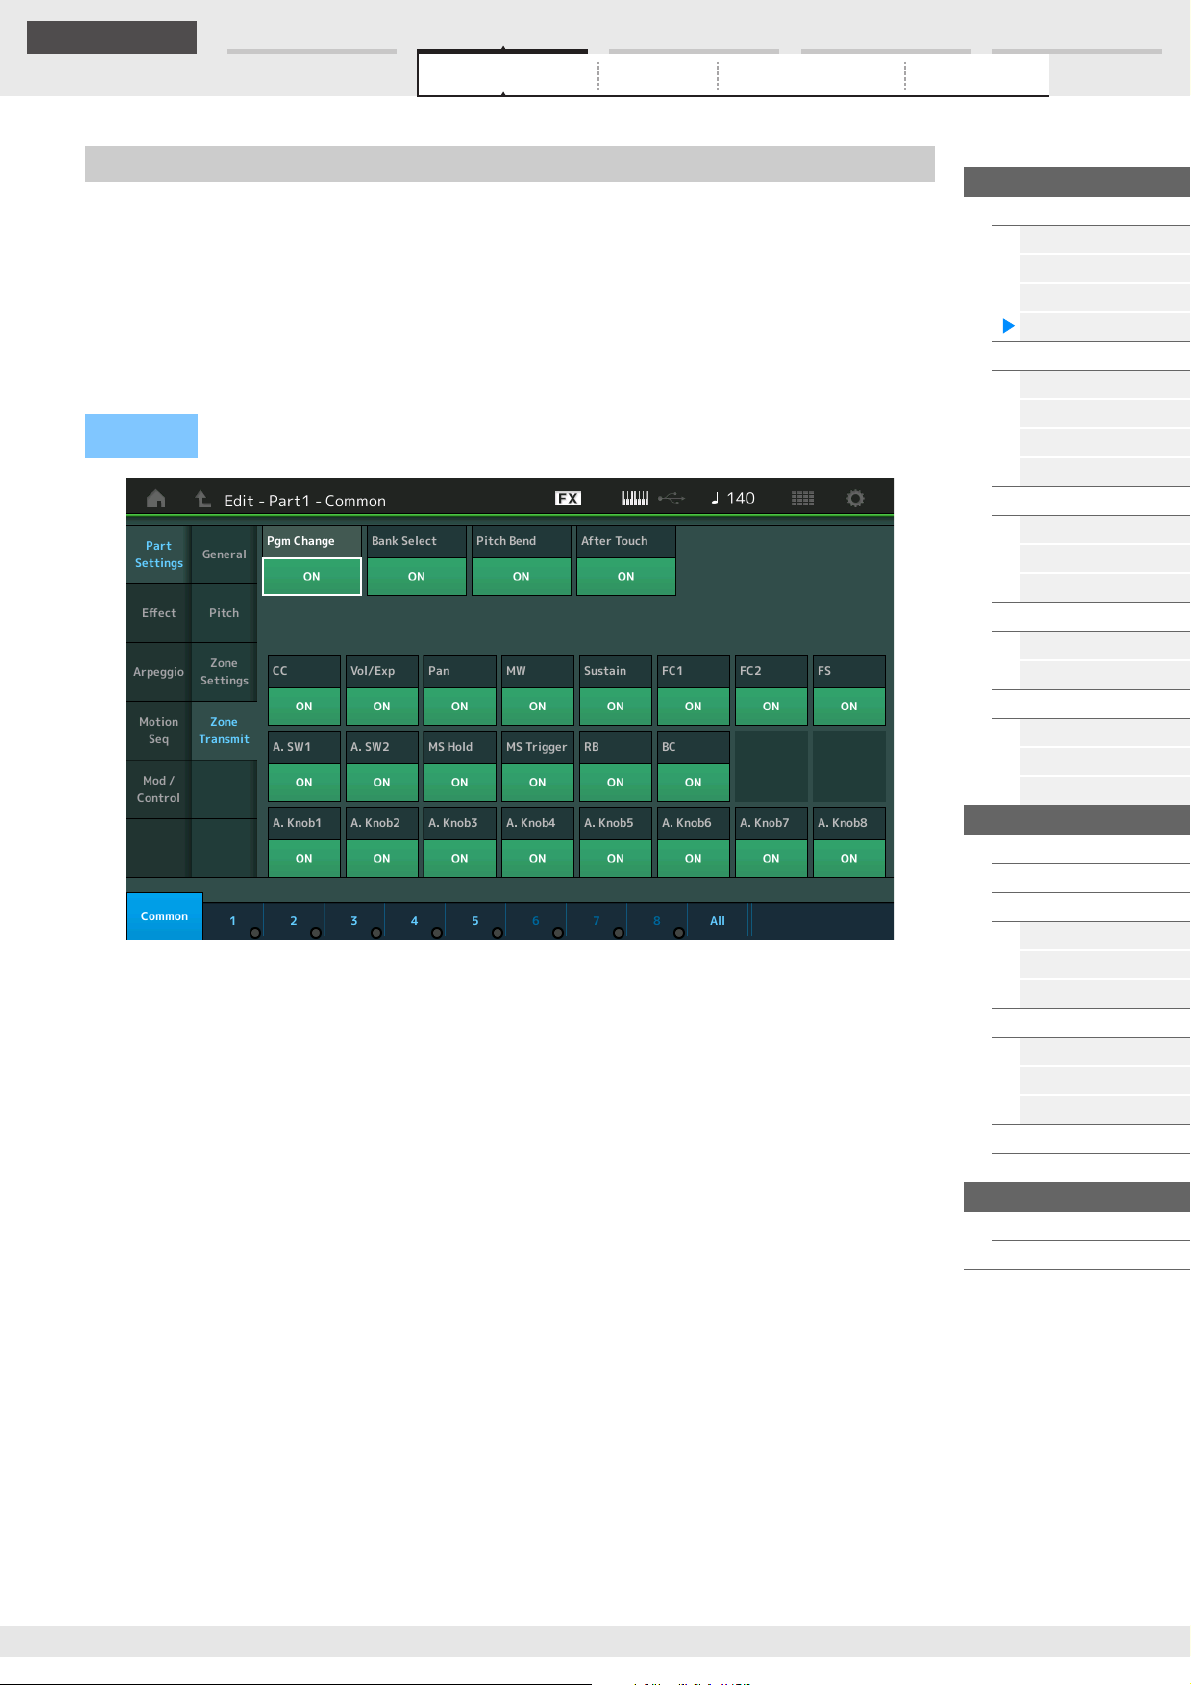Toggle A. Knob8 transmit switch
The width and height of the screenshot is (1191, 1685).
pos(849,858)
